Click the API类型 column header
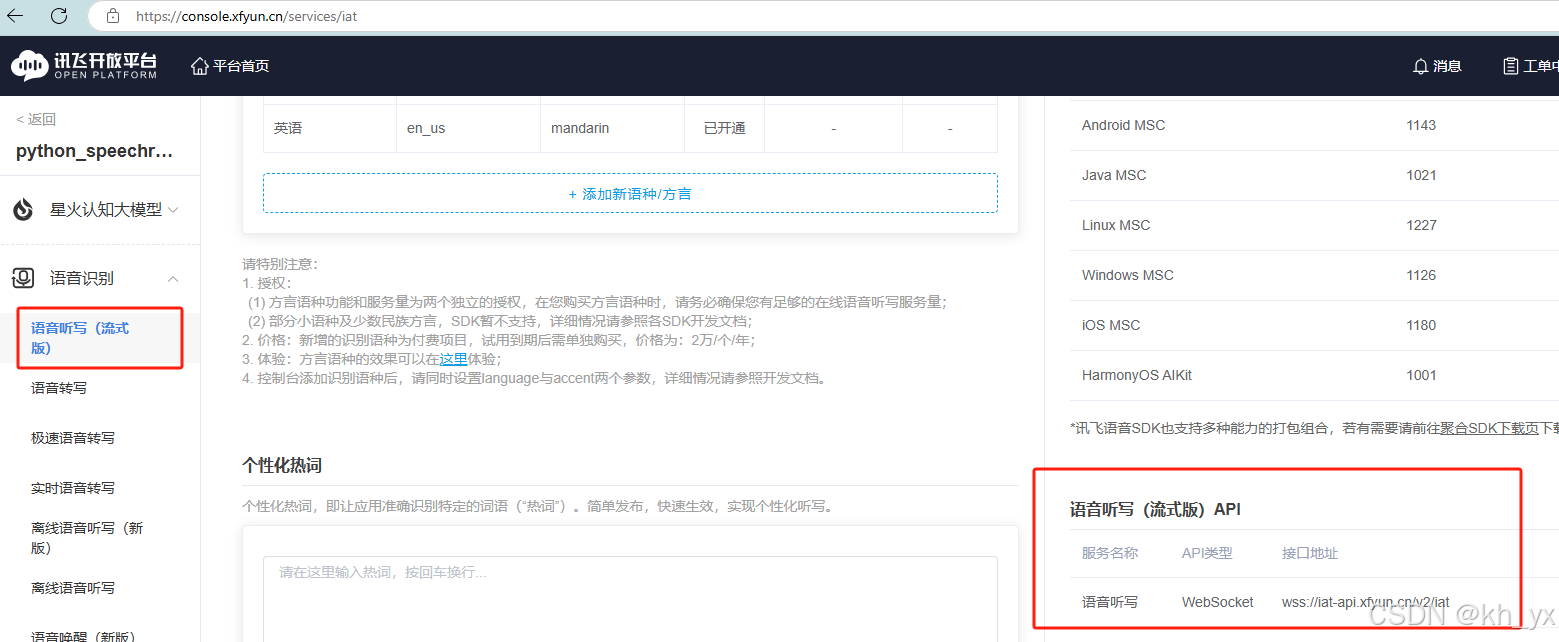The image size is (1559, 642). 1207,553
